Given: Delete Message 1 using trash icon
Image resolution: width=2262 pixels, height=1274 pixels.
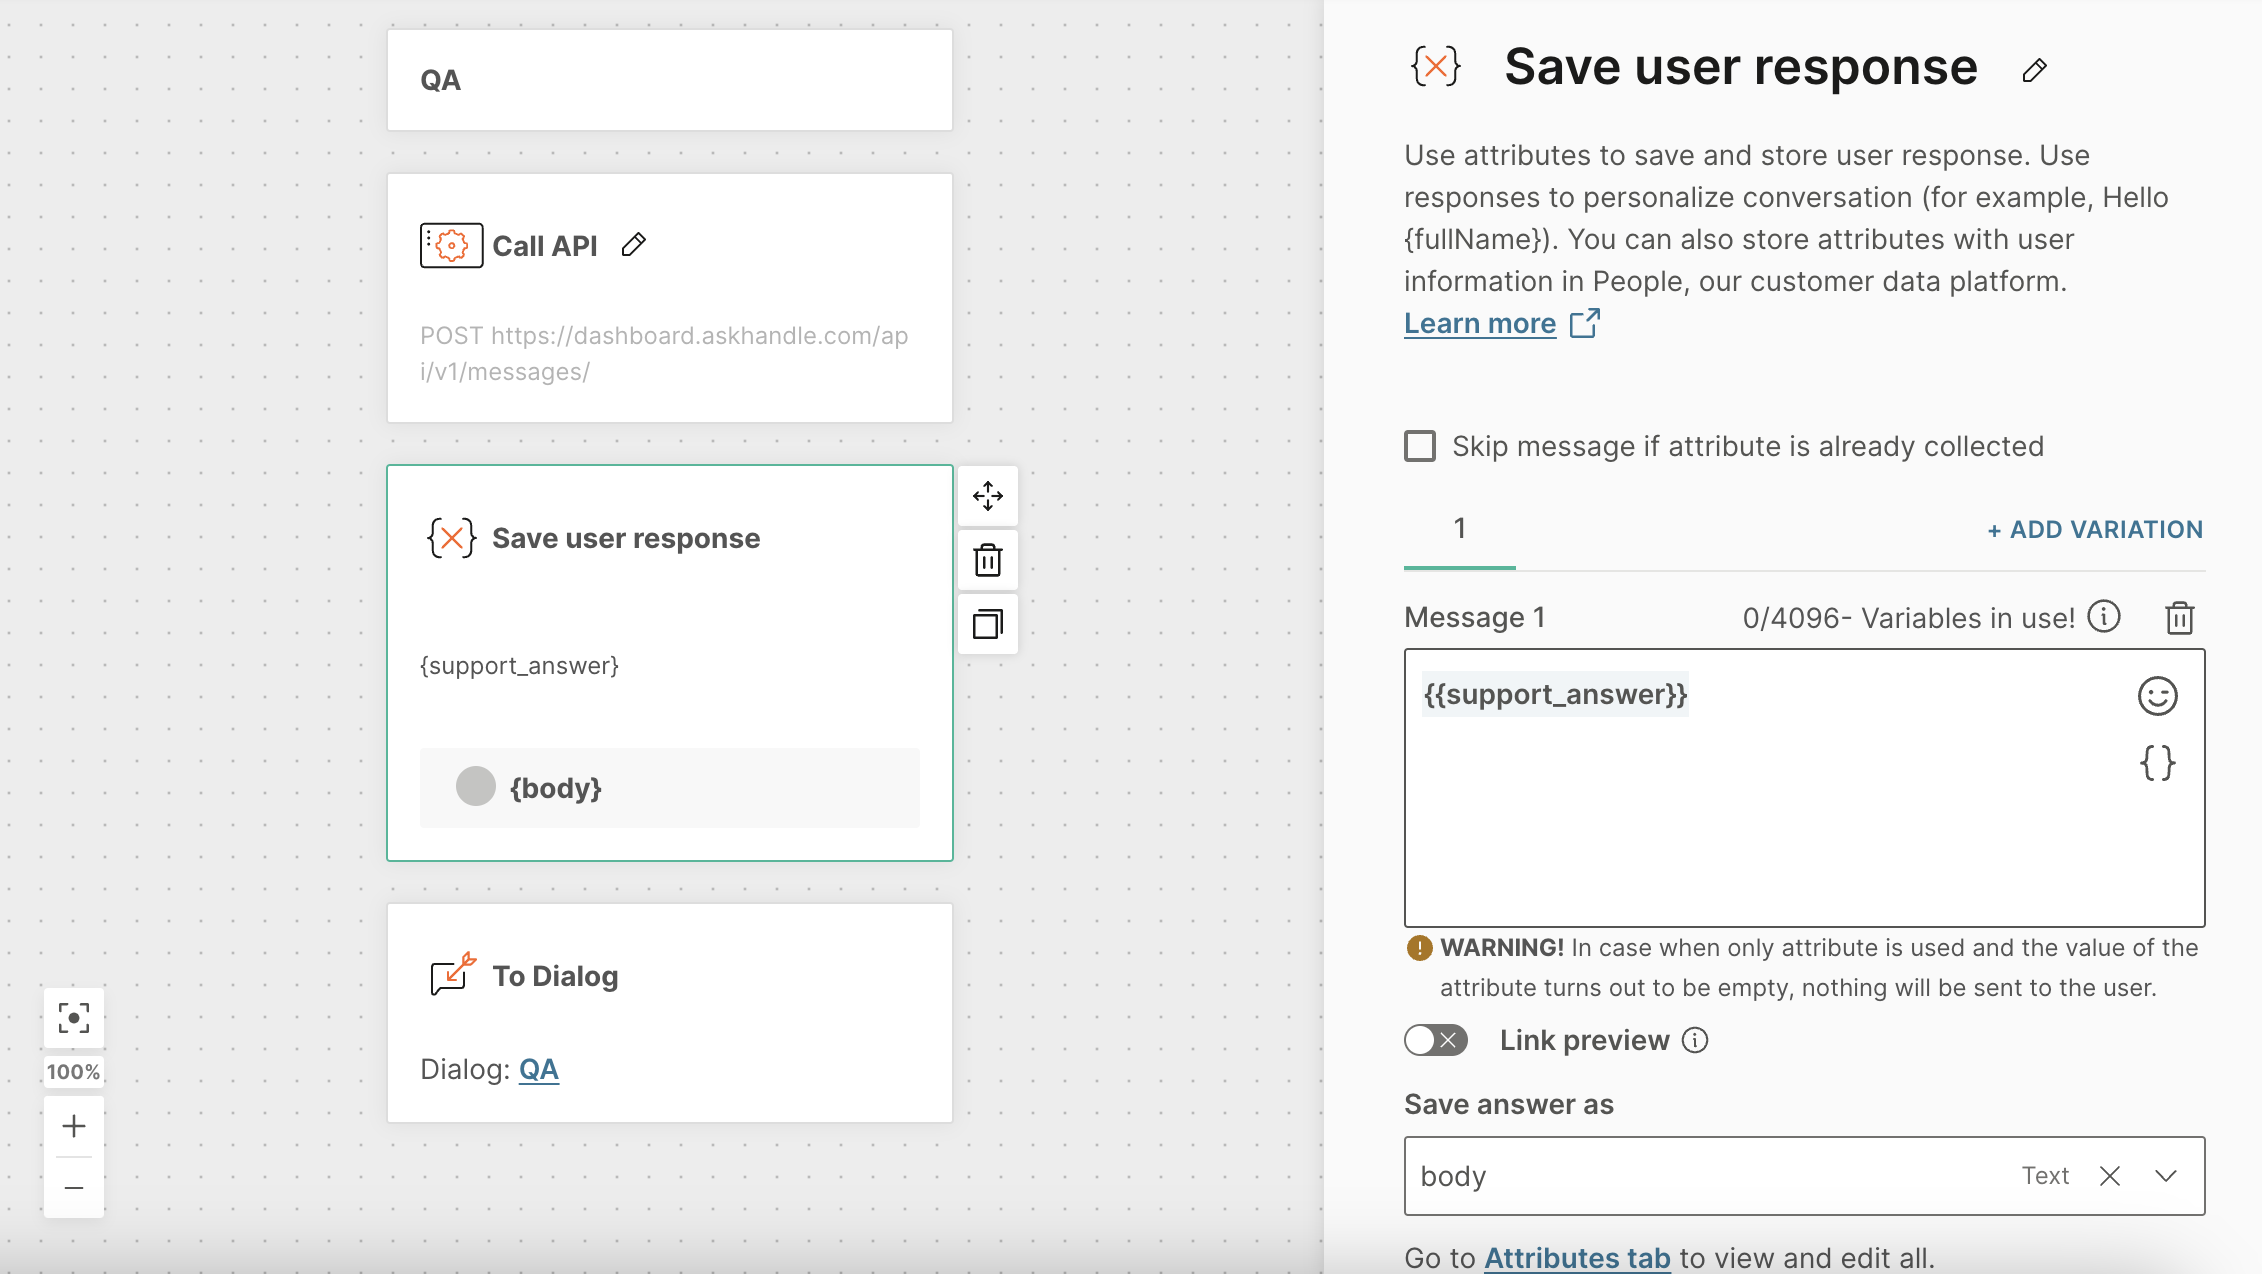Looking at the screenshot, I should click(2180, 618).
